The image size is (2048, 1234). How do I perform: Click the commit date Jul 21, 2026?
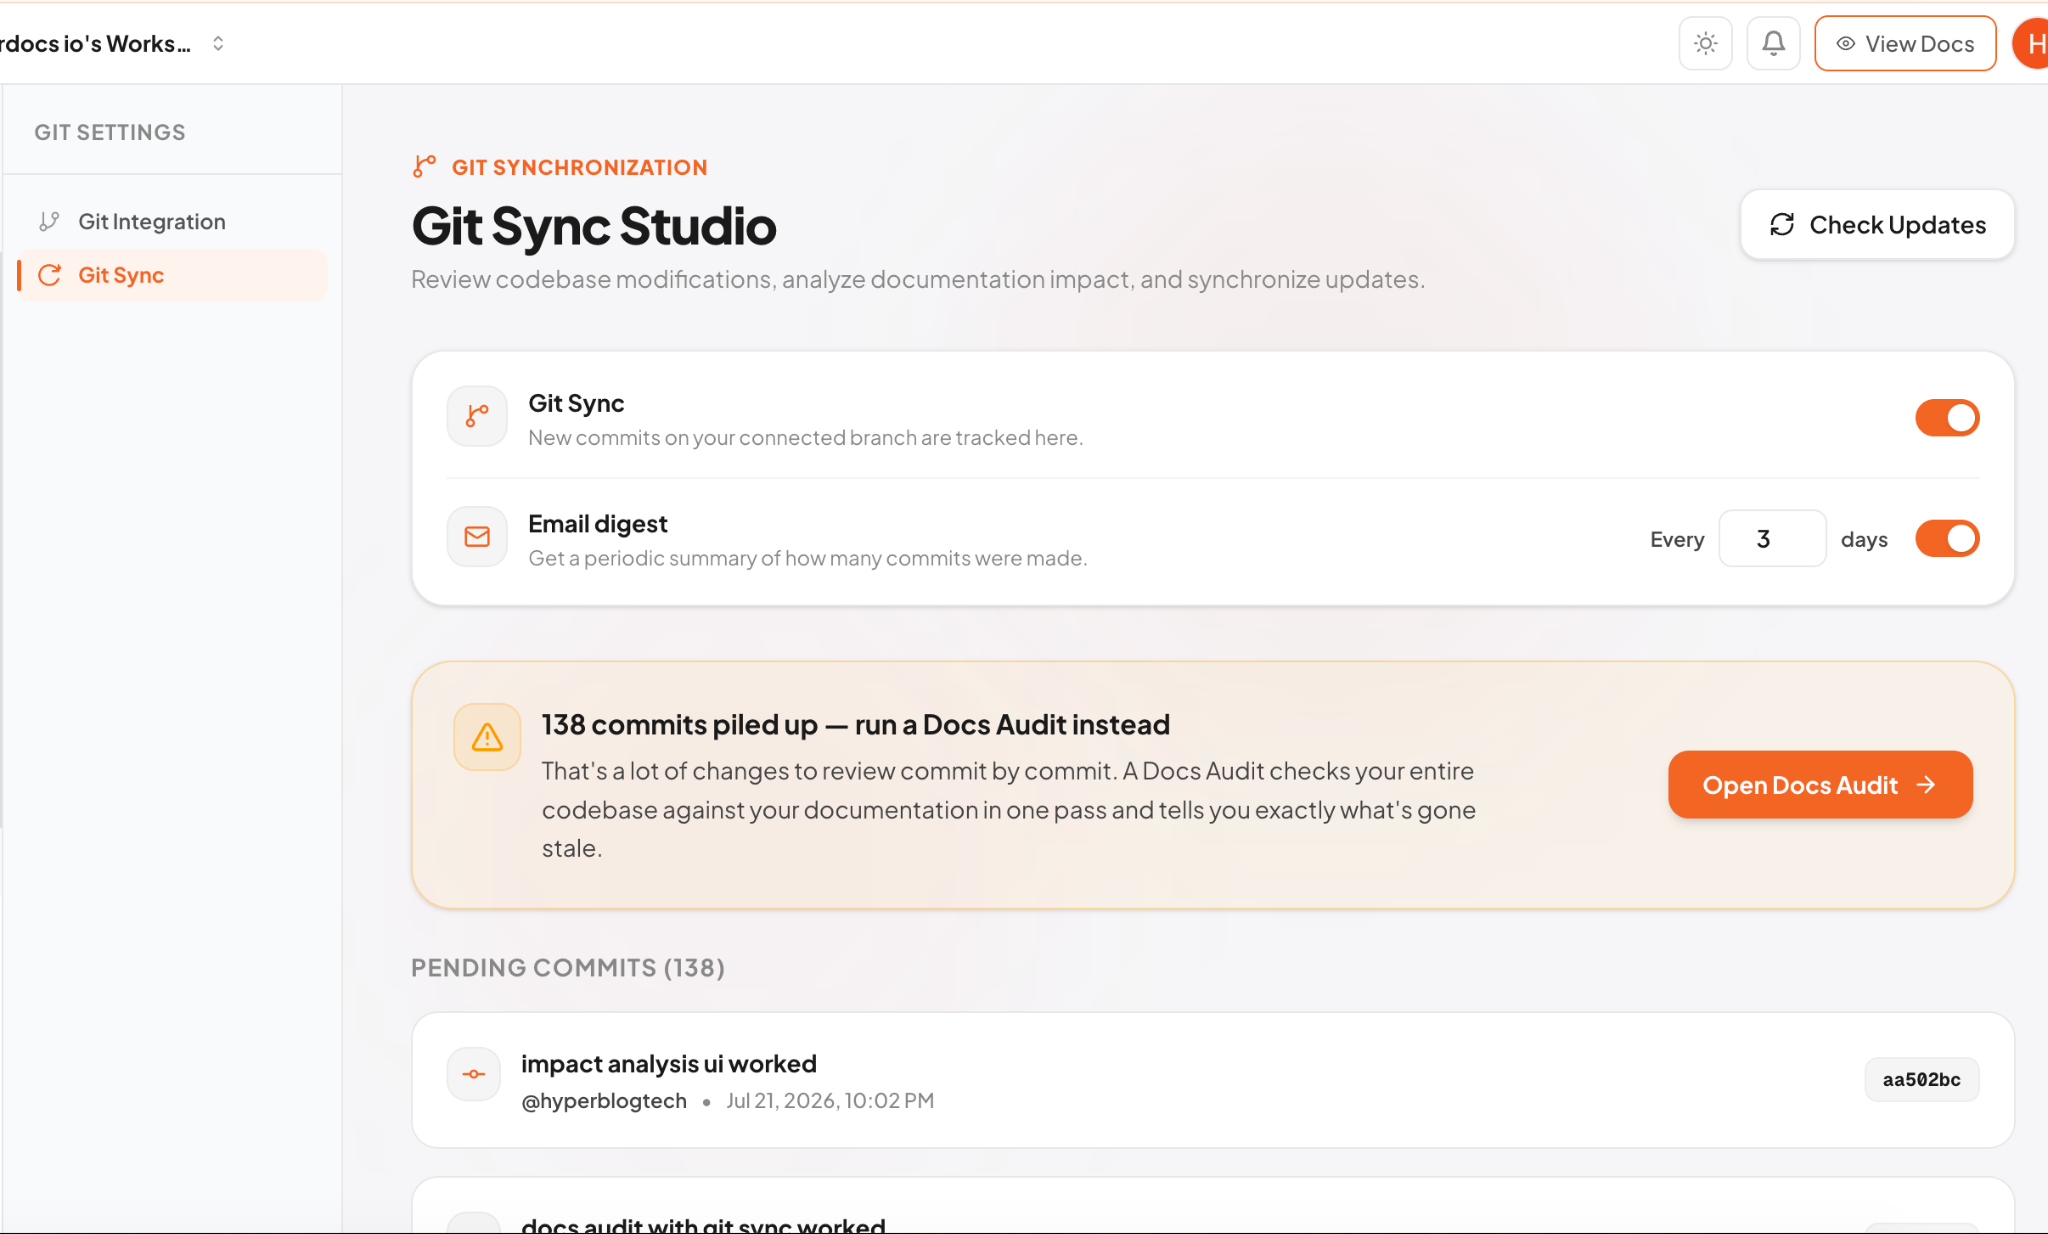(830, 1101)
